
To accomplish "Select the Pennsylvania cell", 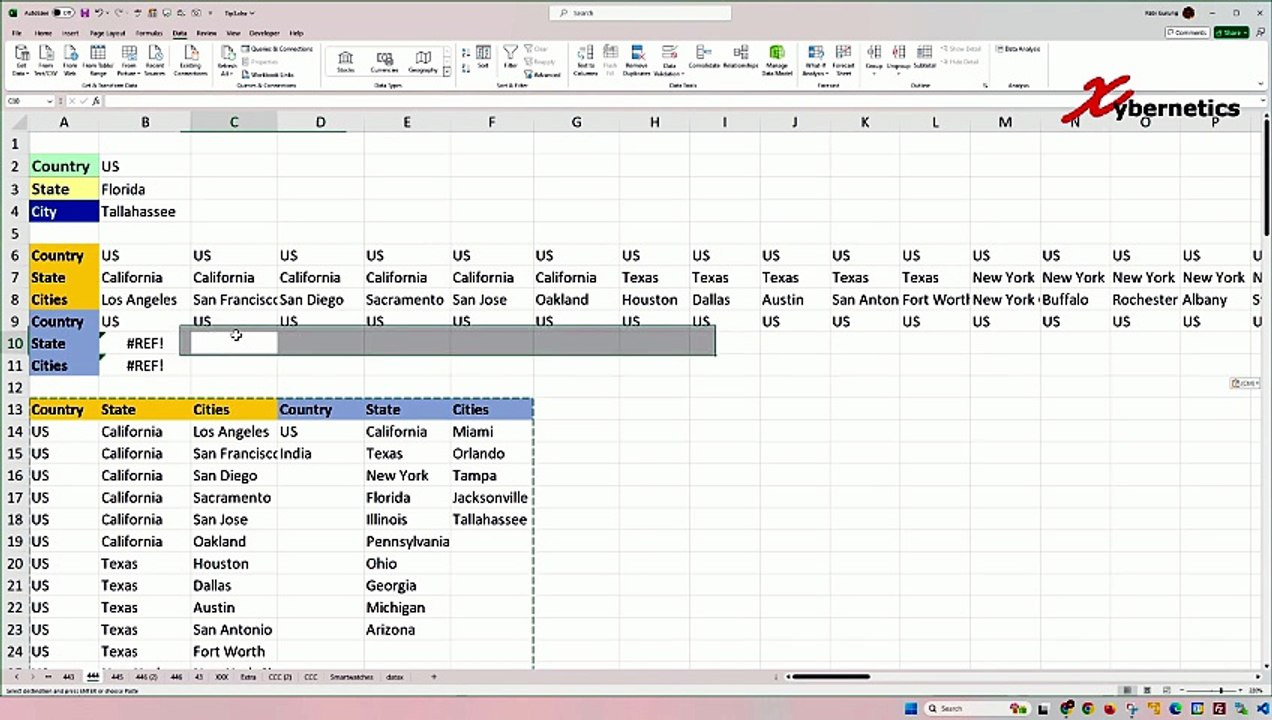I will (407, 541).
